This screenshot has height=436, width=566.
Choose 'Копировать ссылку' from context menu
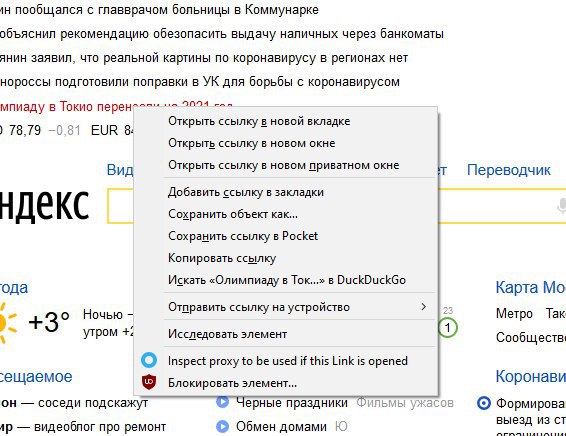coord(285,258)
